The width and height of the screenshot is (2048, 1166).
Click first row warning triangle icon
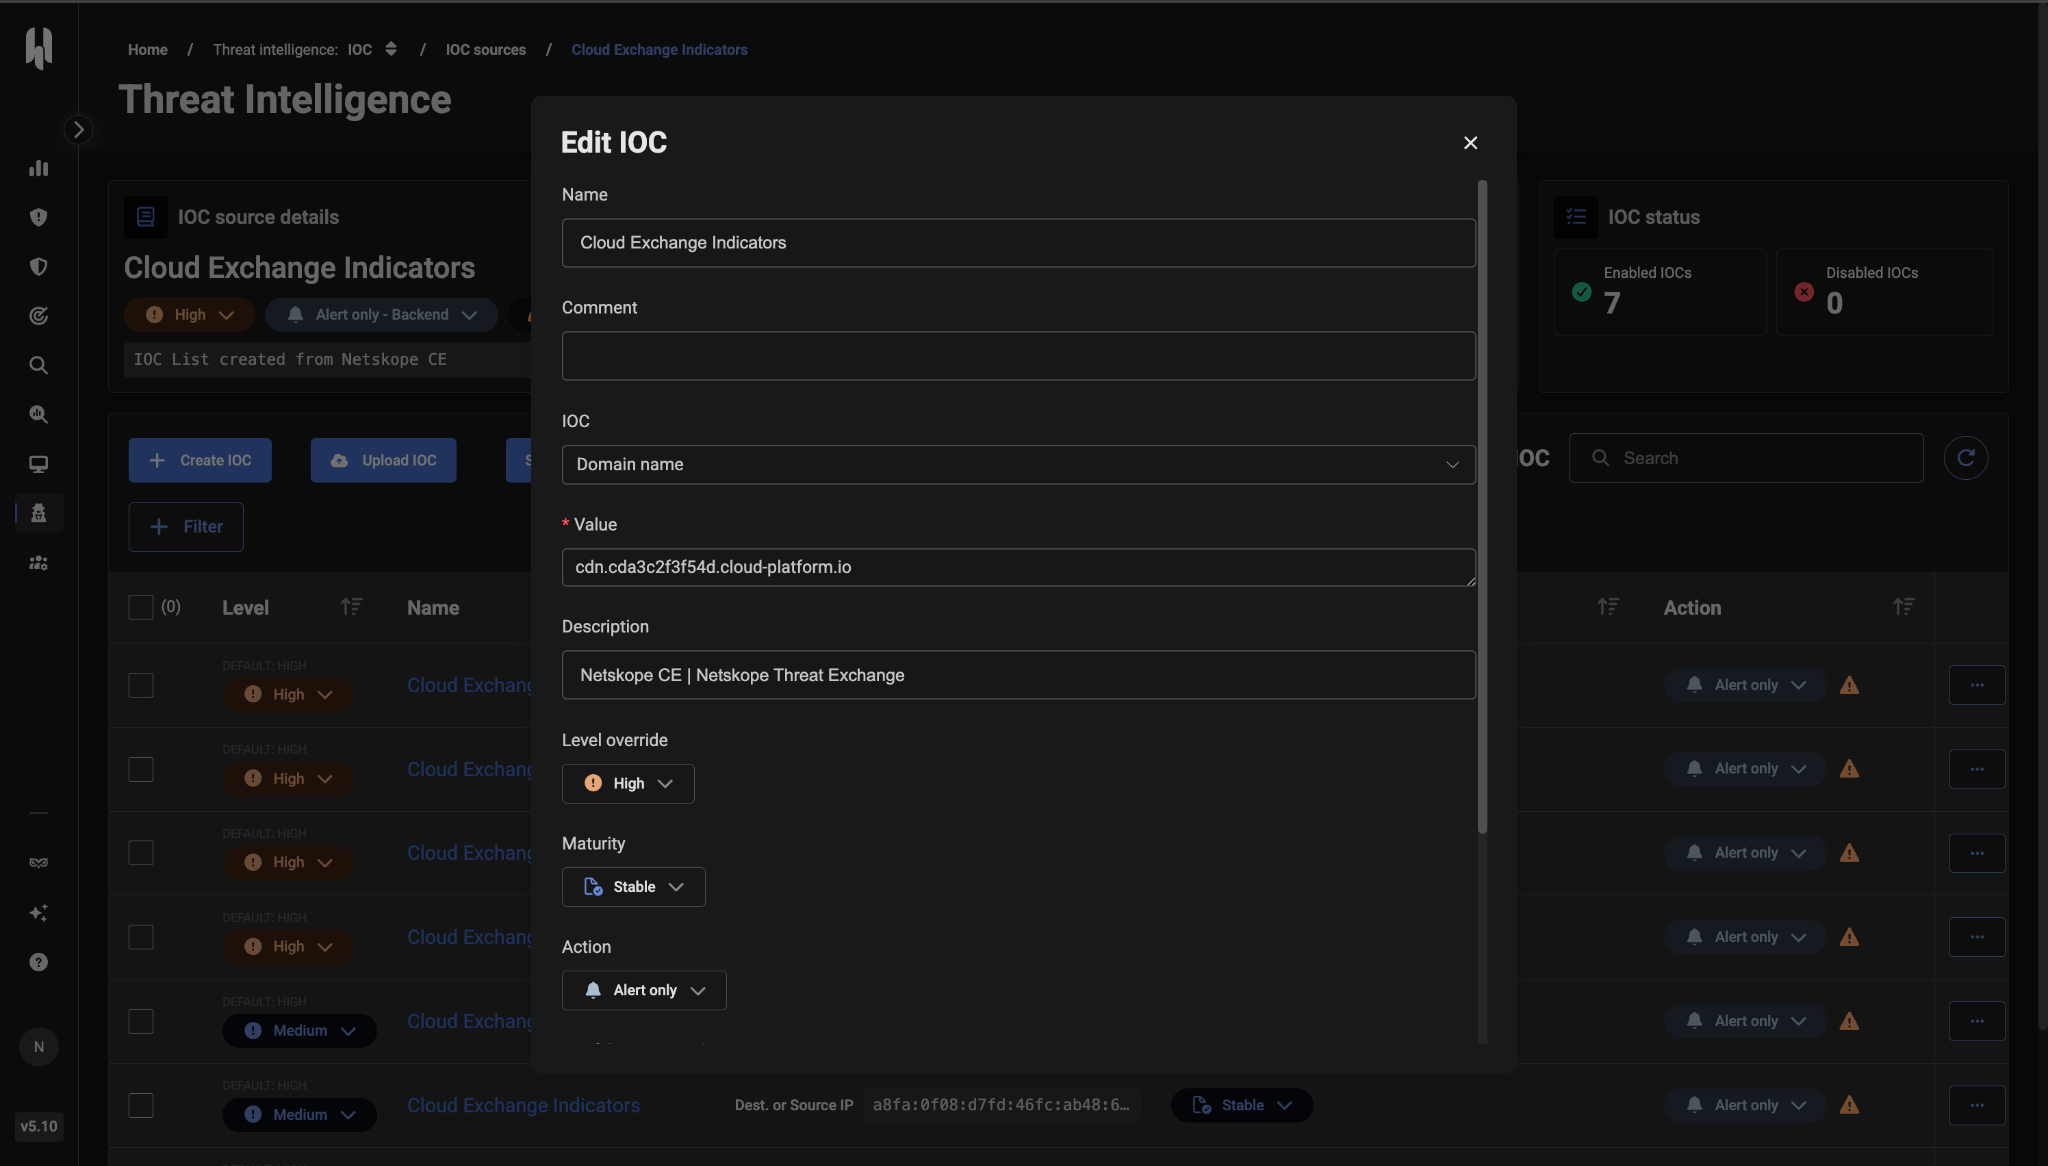pyautogui.click(x=1849, y=685)
